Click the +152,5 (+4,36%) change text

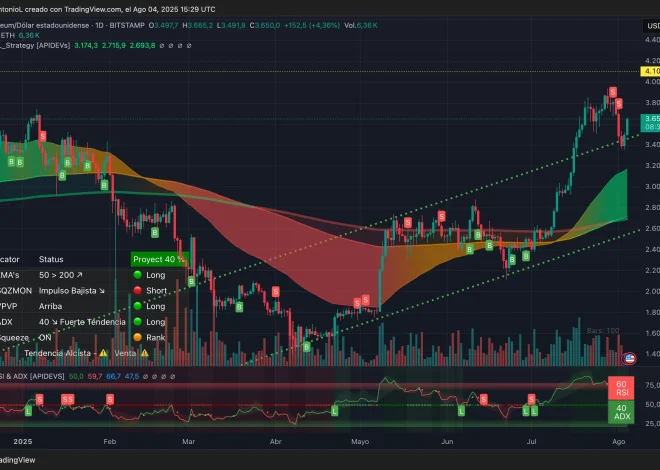pyautogui.click(x=312, y=25)
